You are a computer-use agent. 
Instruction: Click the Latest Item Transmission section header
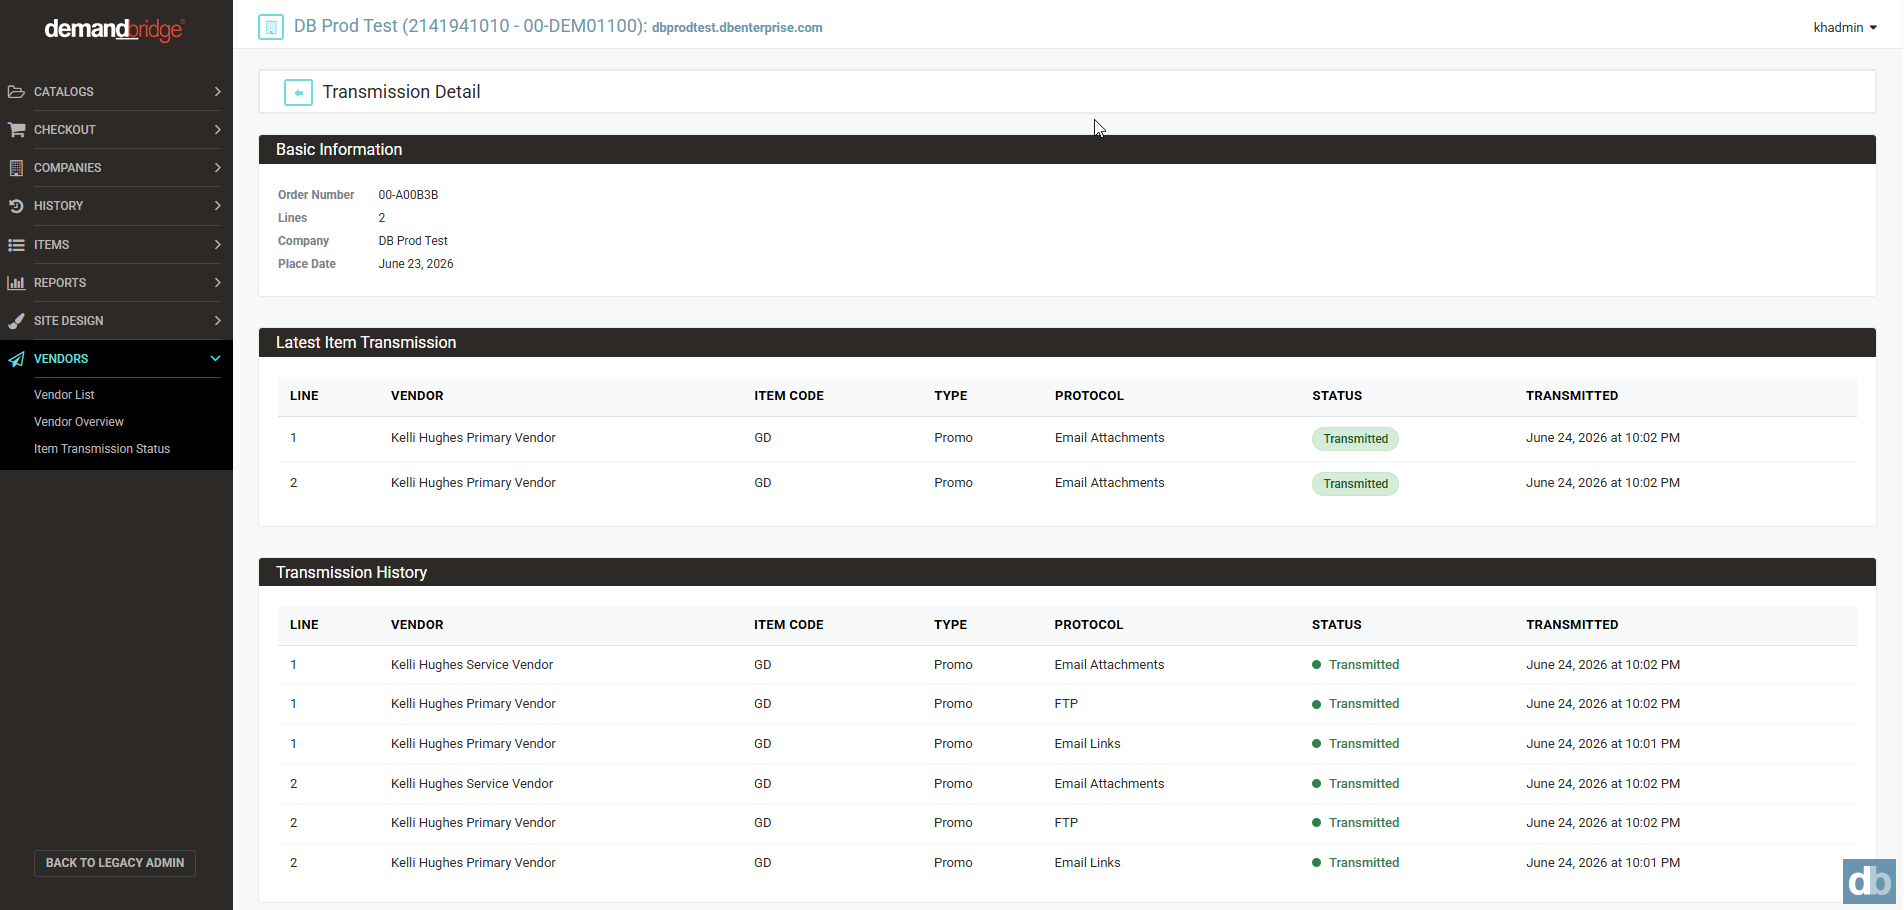click(1067, 343)
